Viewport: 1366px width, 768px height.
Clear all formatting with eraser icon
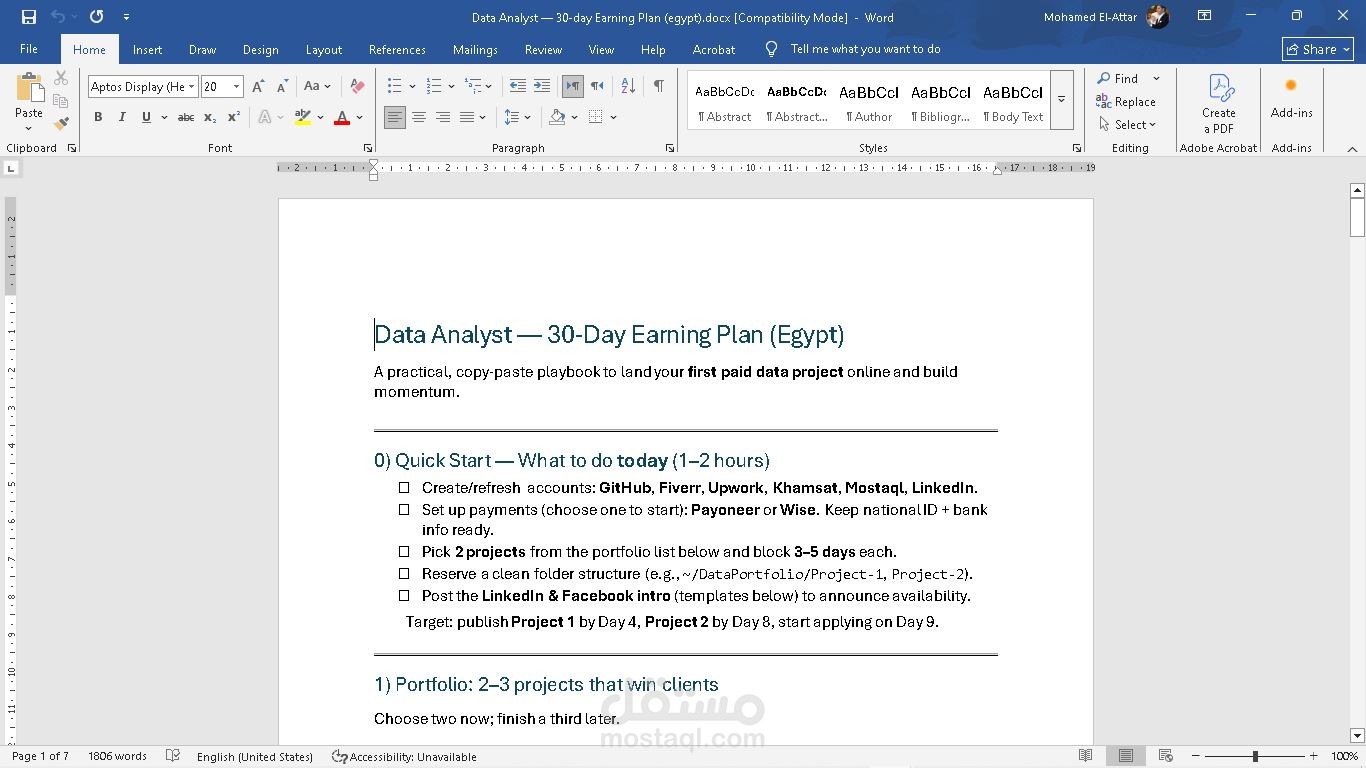[x=357, y=87]
